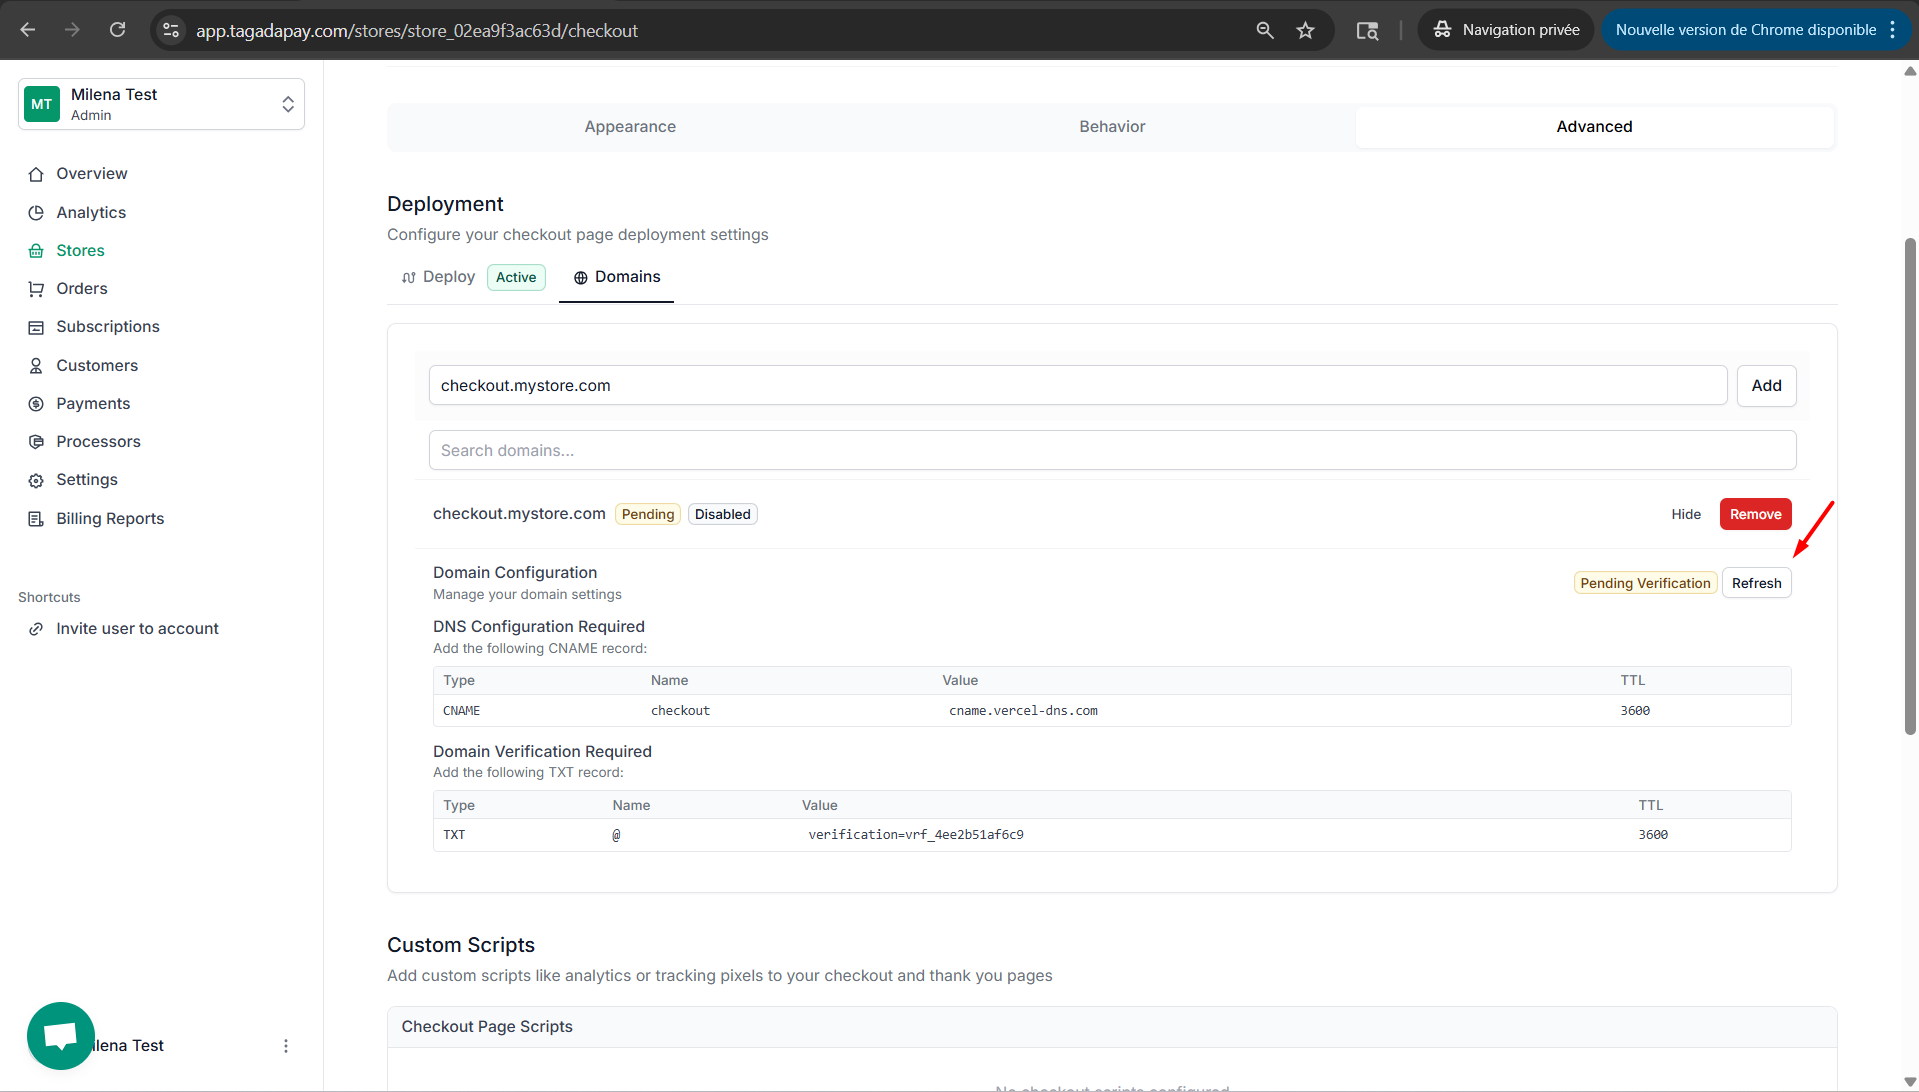View site information icon in address bar
Screen dimensions: 1919x1092
click(171, 31)
